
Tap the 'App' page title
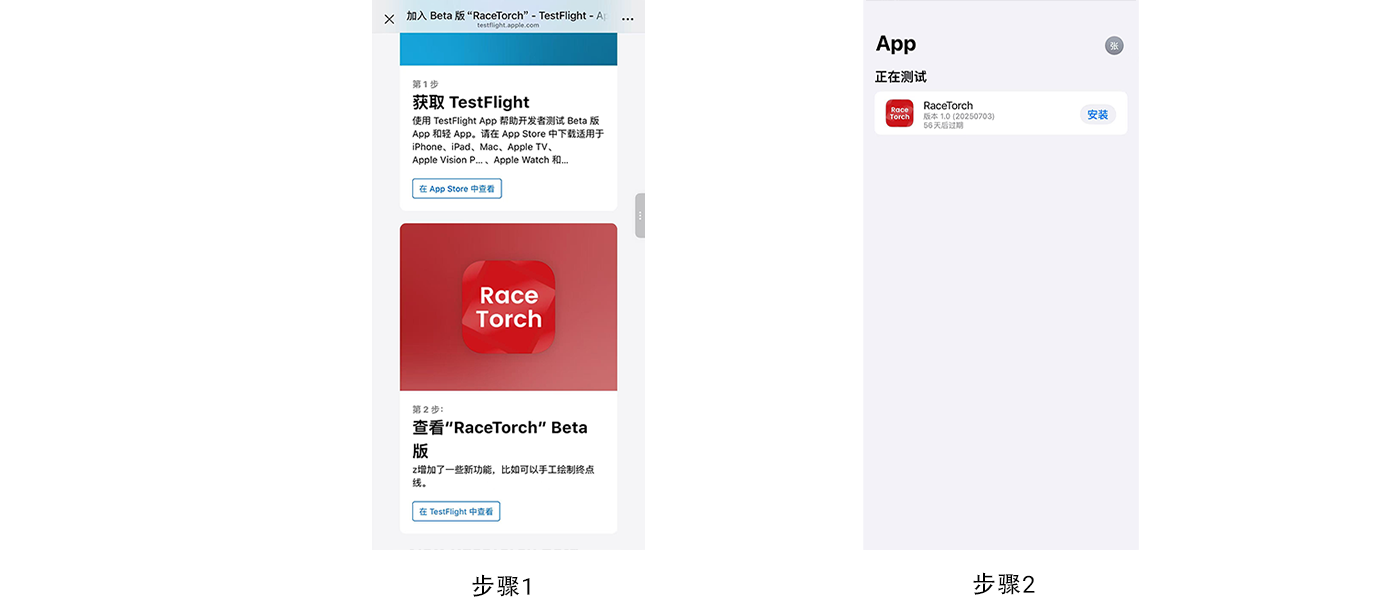click(x=896, y=43)
